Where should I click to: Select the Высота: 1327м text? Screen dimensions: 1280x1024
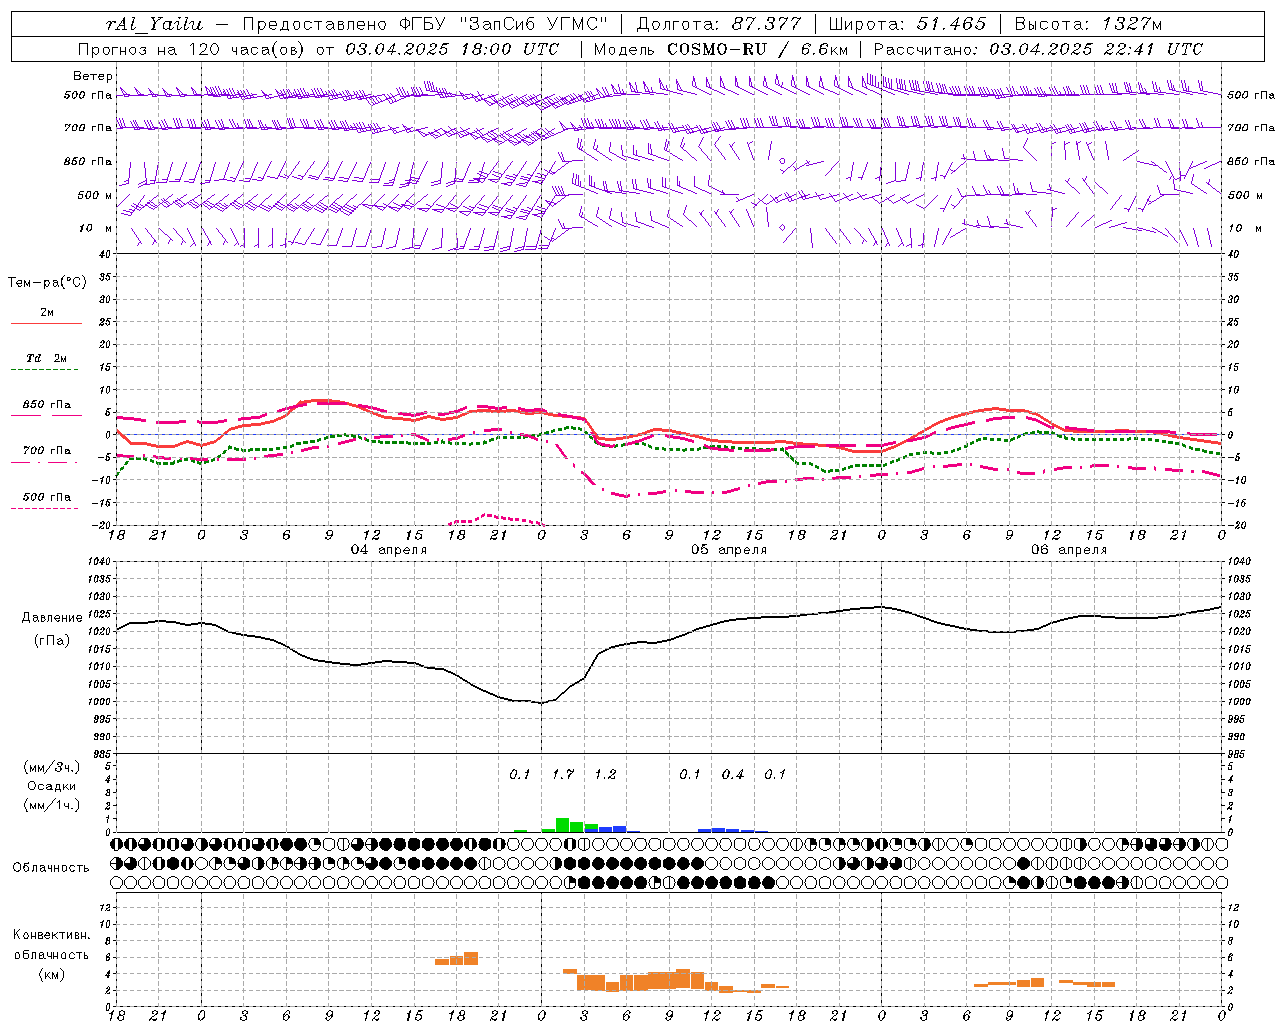[x=1088, y=24]
